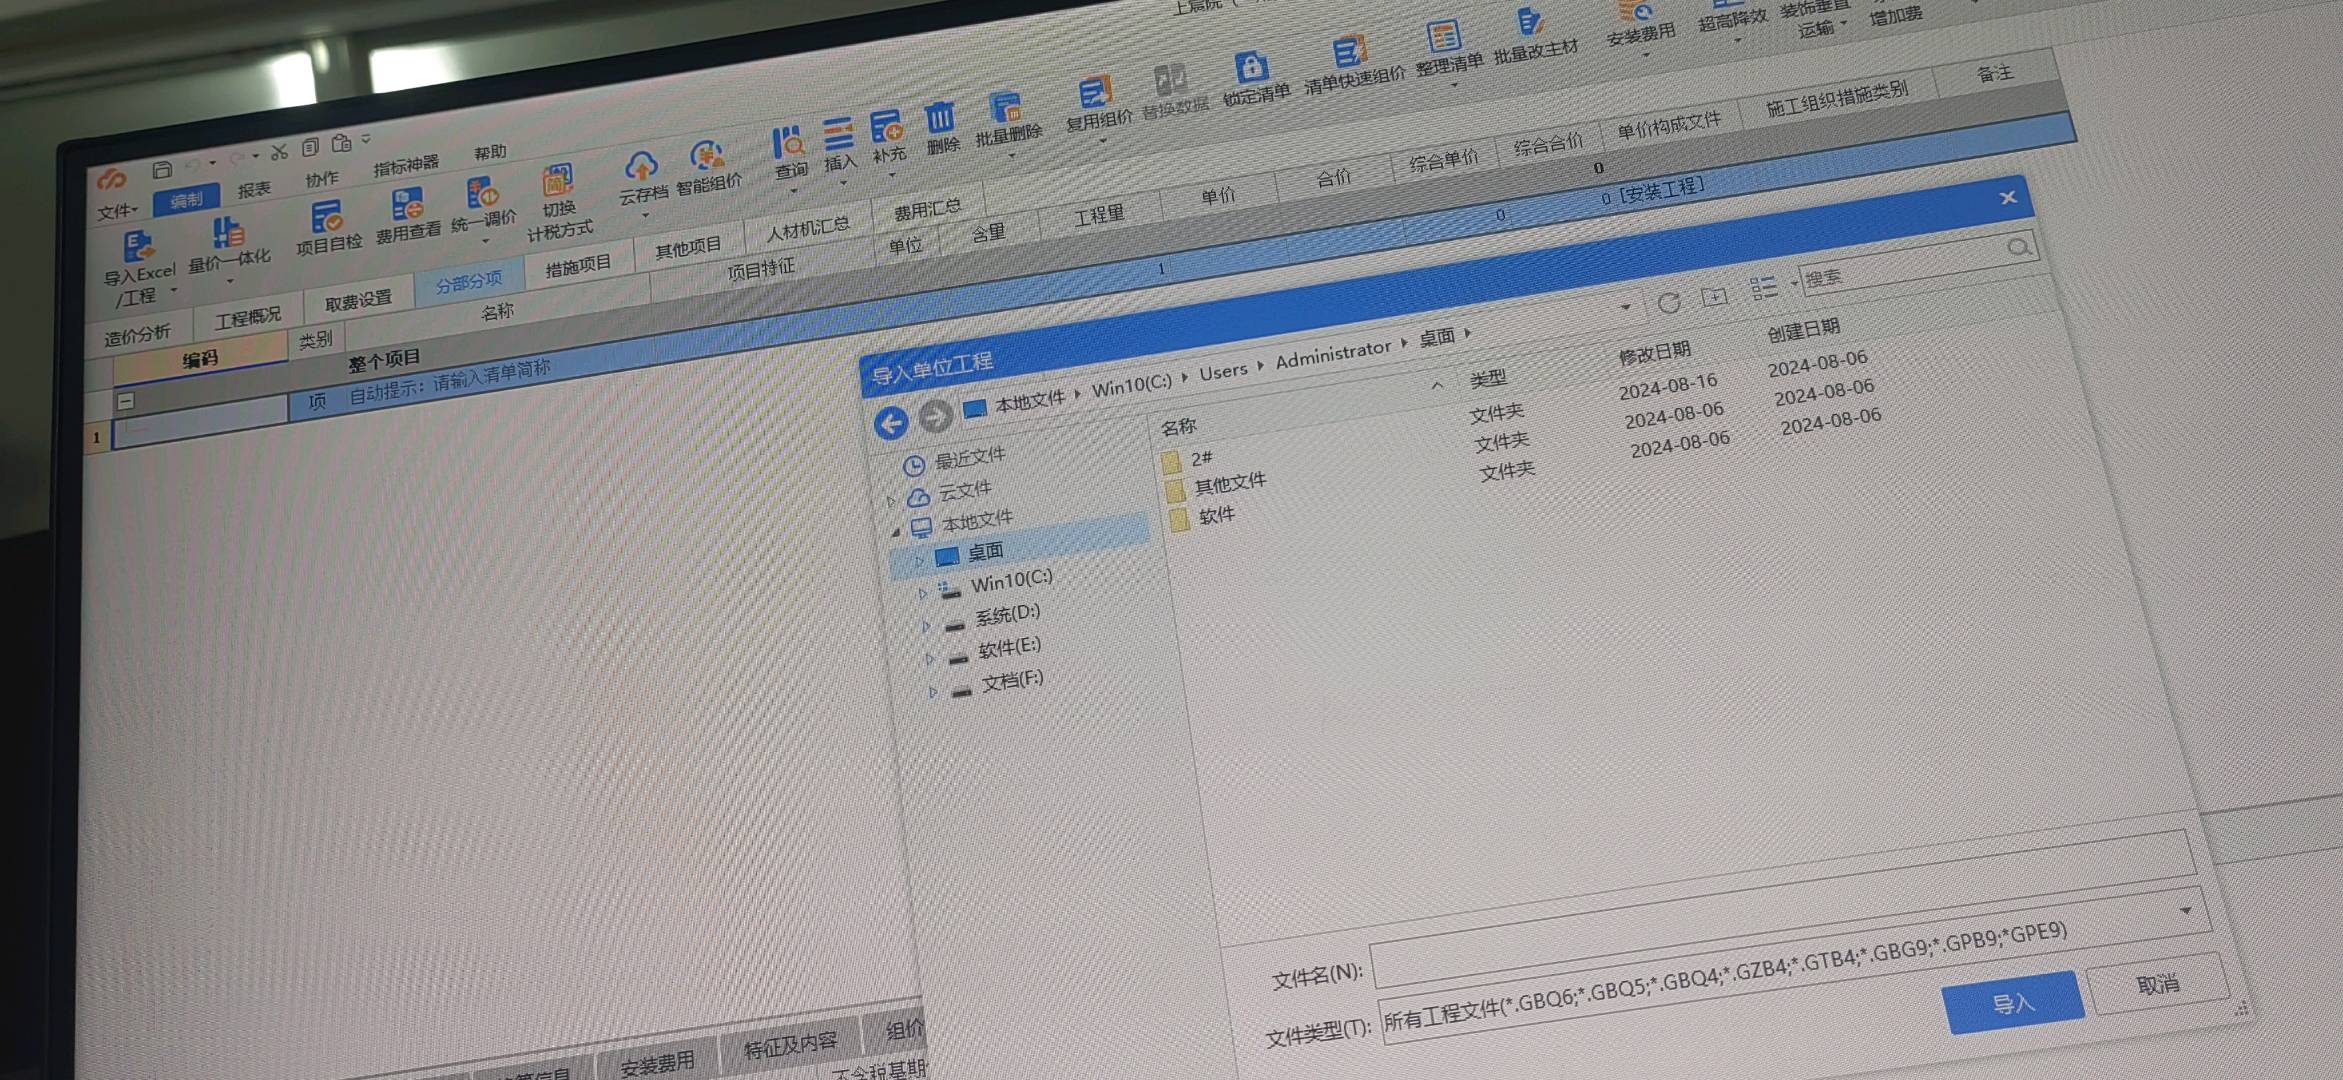Screen dimensions: 2343x1080
Task: Click the 批量改主材 icon
Action: (1529, 22)
